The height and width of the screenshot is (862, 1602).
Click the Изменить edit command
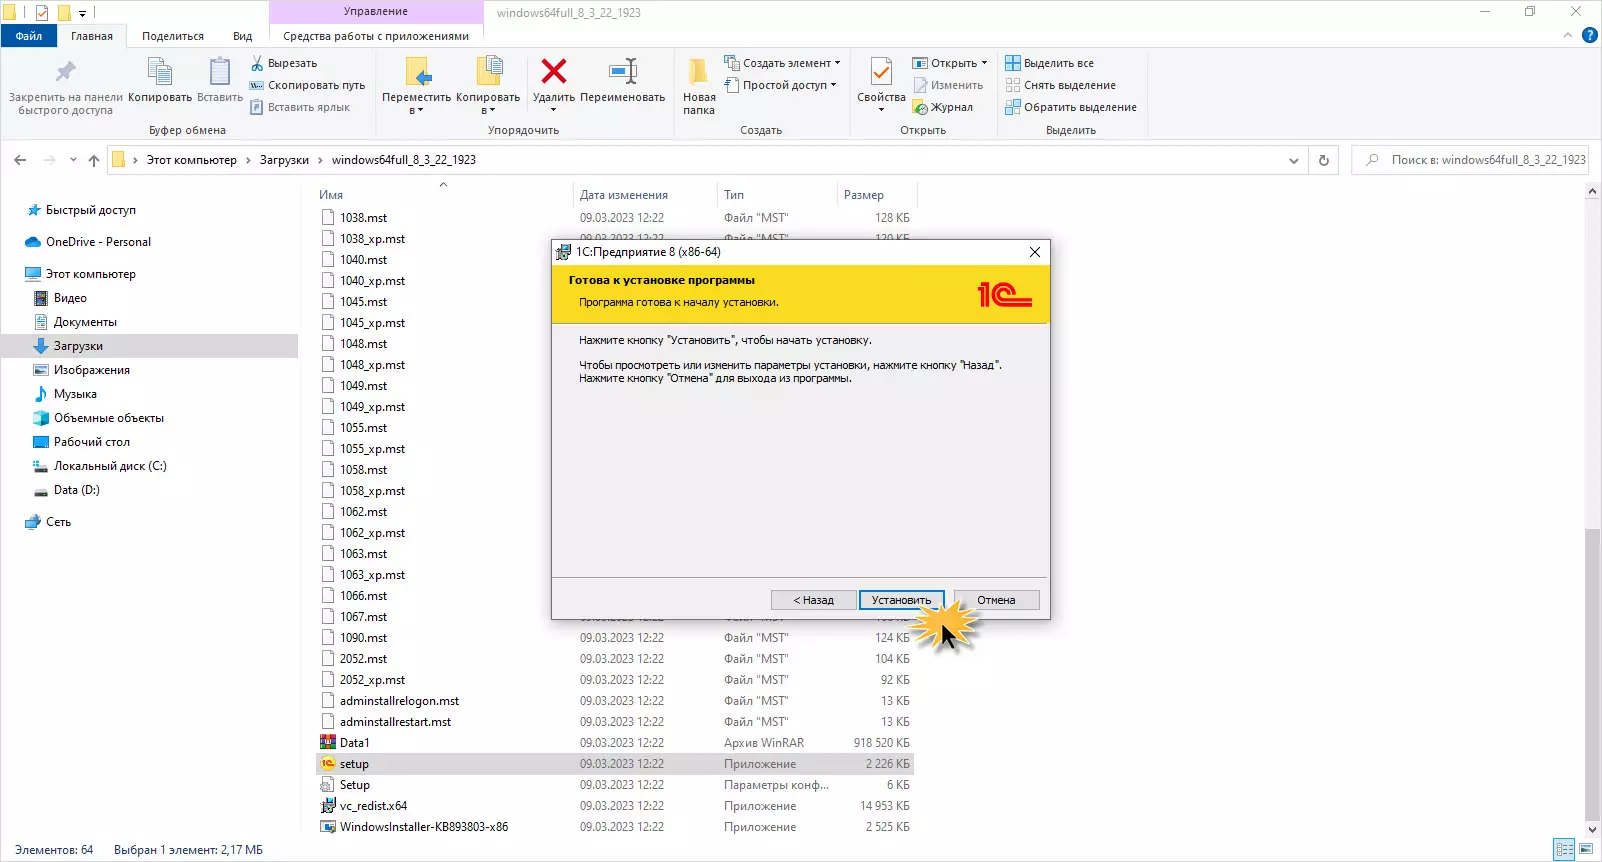click(x=948, y=85)
